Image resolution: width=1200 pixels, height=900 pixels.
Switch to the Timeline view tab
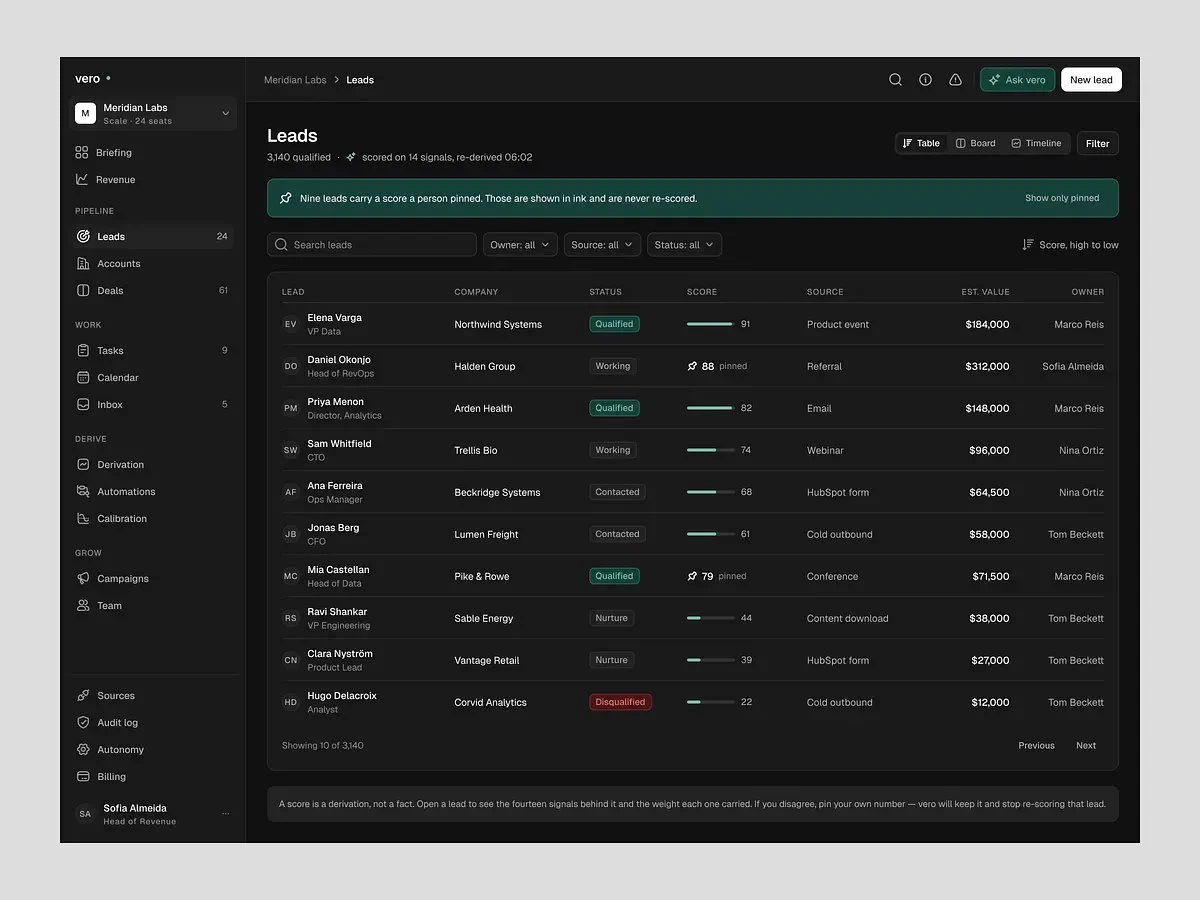click(1036, 143)
